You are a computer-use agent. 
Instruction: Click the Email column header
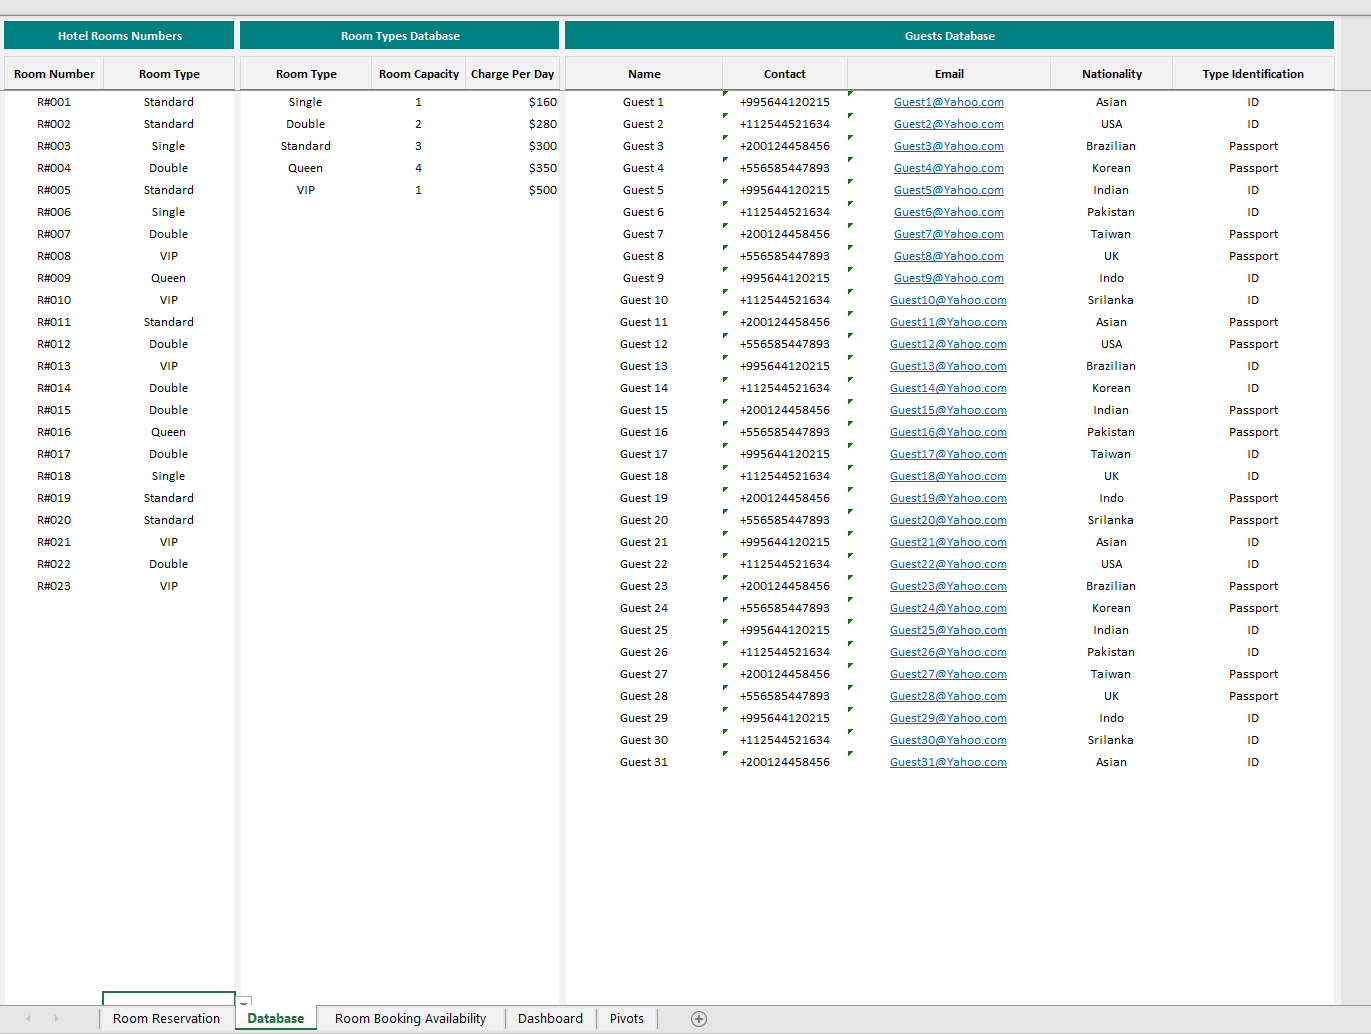pyautogui.click(x=949, y=74)
